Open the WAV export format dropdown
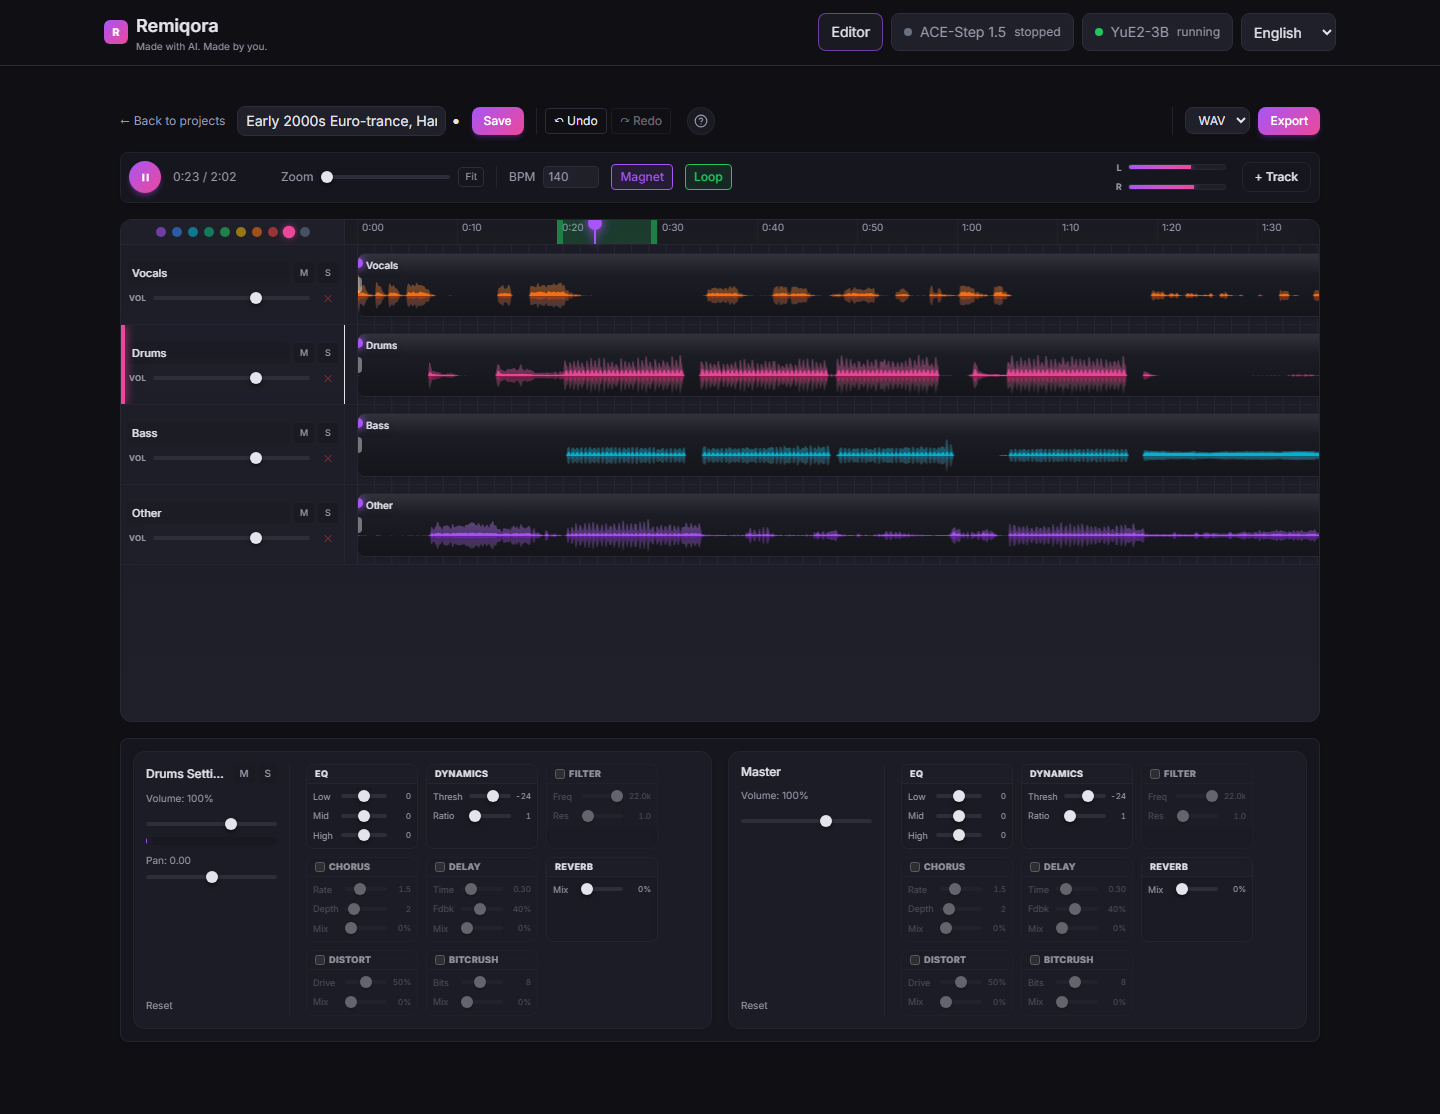1440x1114 pixels. click(x=1218, y=121)
